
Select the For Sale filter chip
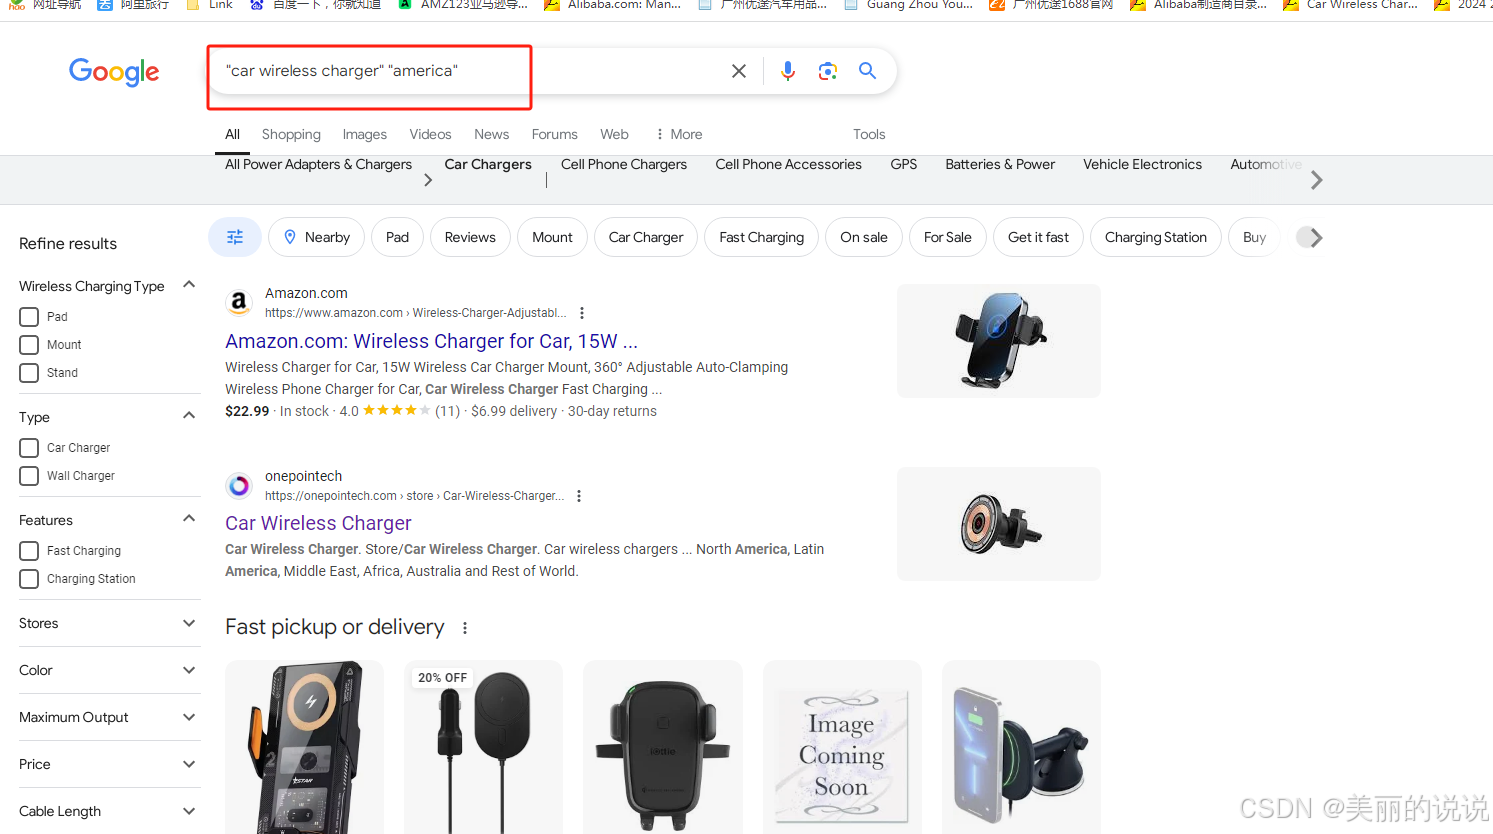[x=948, y=237]
